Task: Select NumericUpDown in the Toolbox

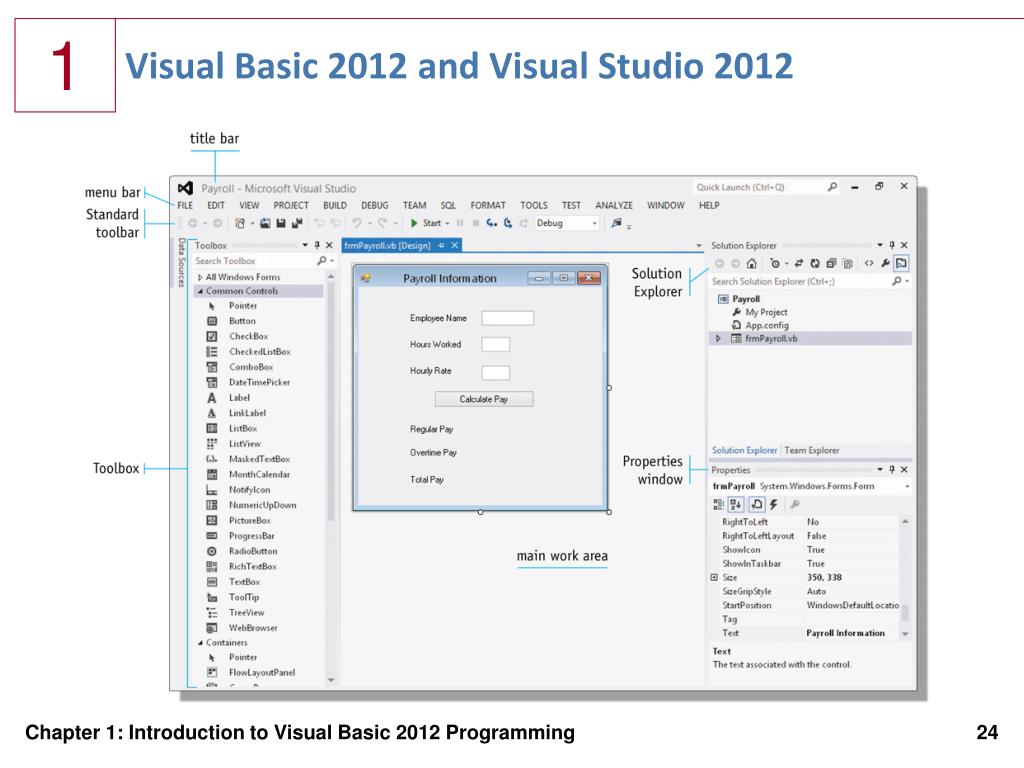Action: pos(263,505)
